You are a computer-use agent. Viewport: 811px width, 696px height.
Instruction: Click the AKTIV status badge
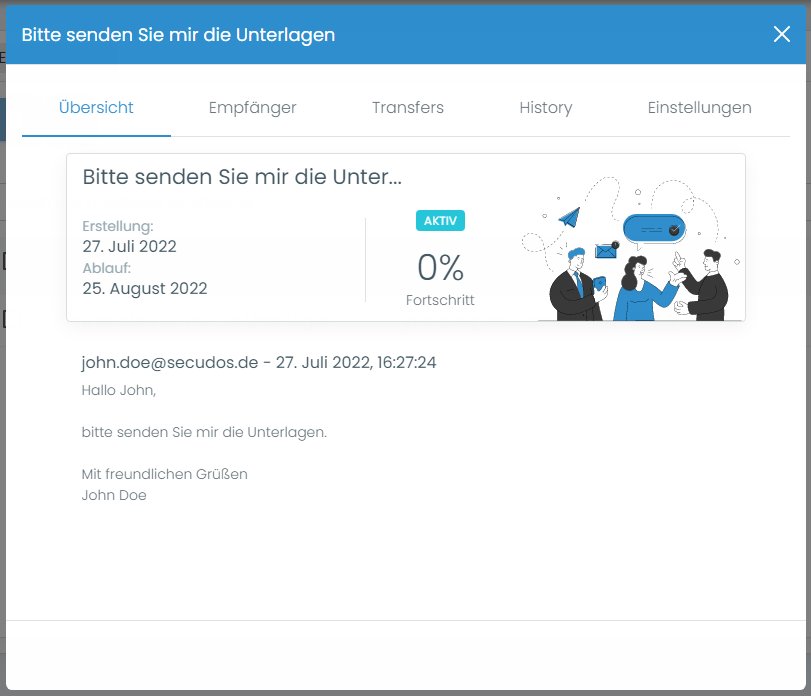point(440,221)
